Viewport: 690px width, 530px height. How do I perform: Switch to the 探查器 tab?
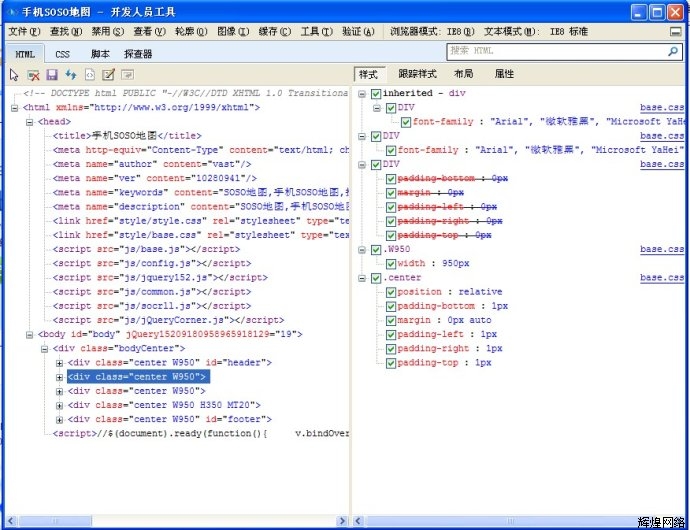[x=138, y=54]
